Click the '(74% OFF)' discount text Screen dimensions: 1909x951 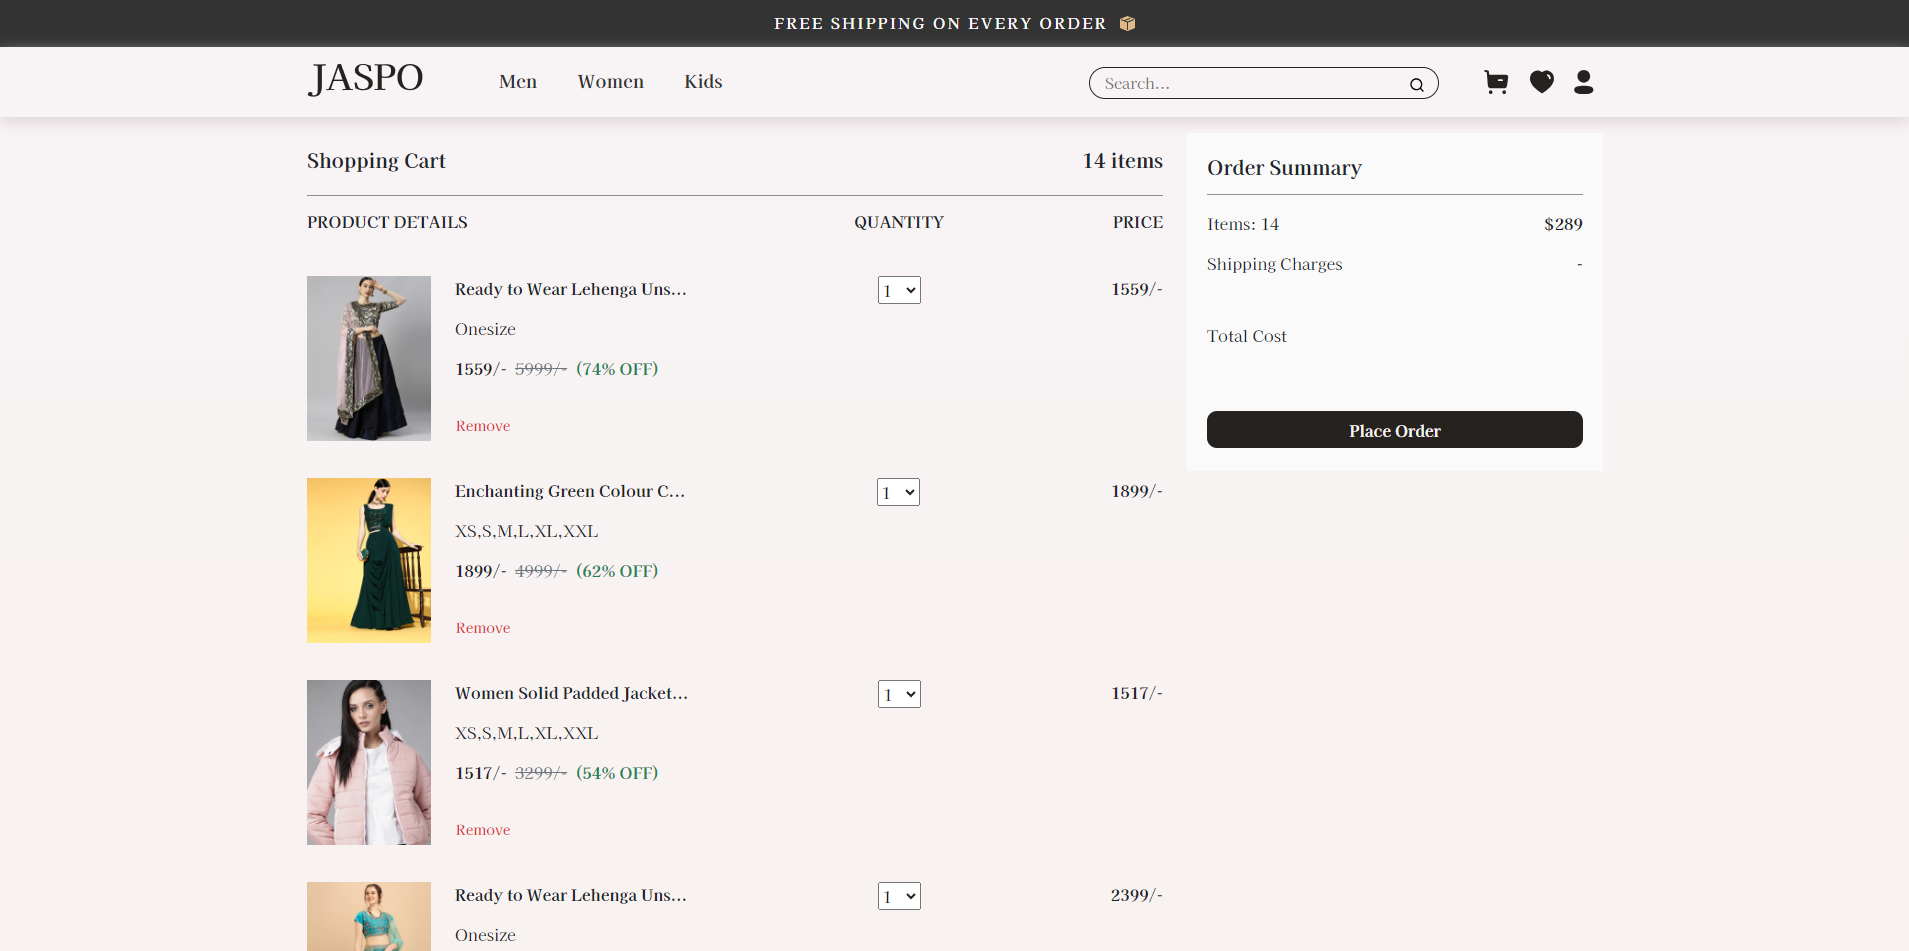coord(617,369)
